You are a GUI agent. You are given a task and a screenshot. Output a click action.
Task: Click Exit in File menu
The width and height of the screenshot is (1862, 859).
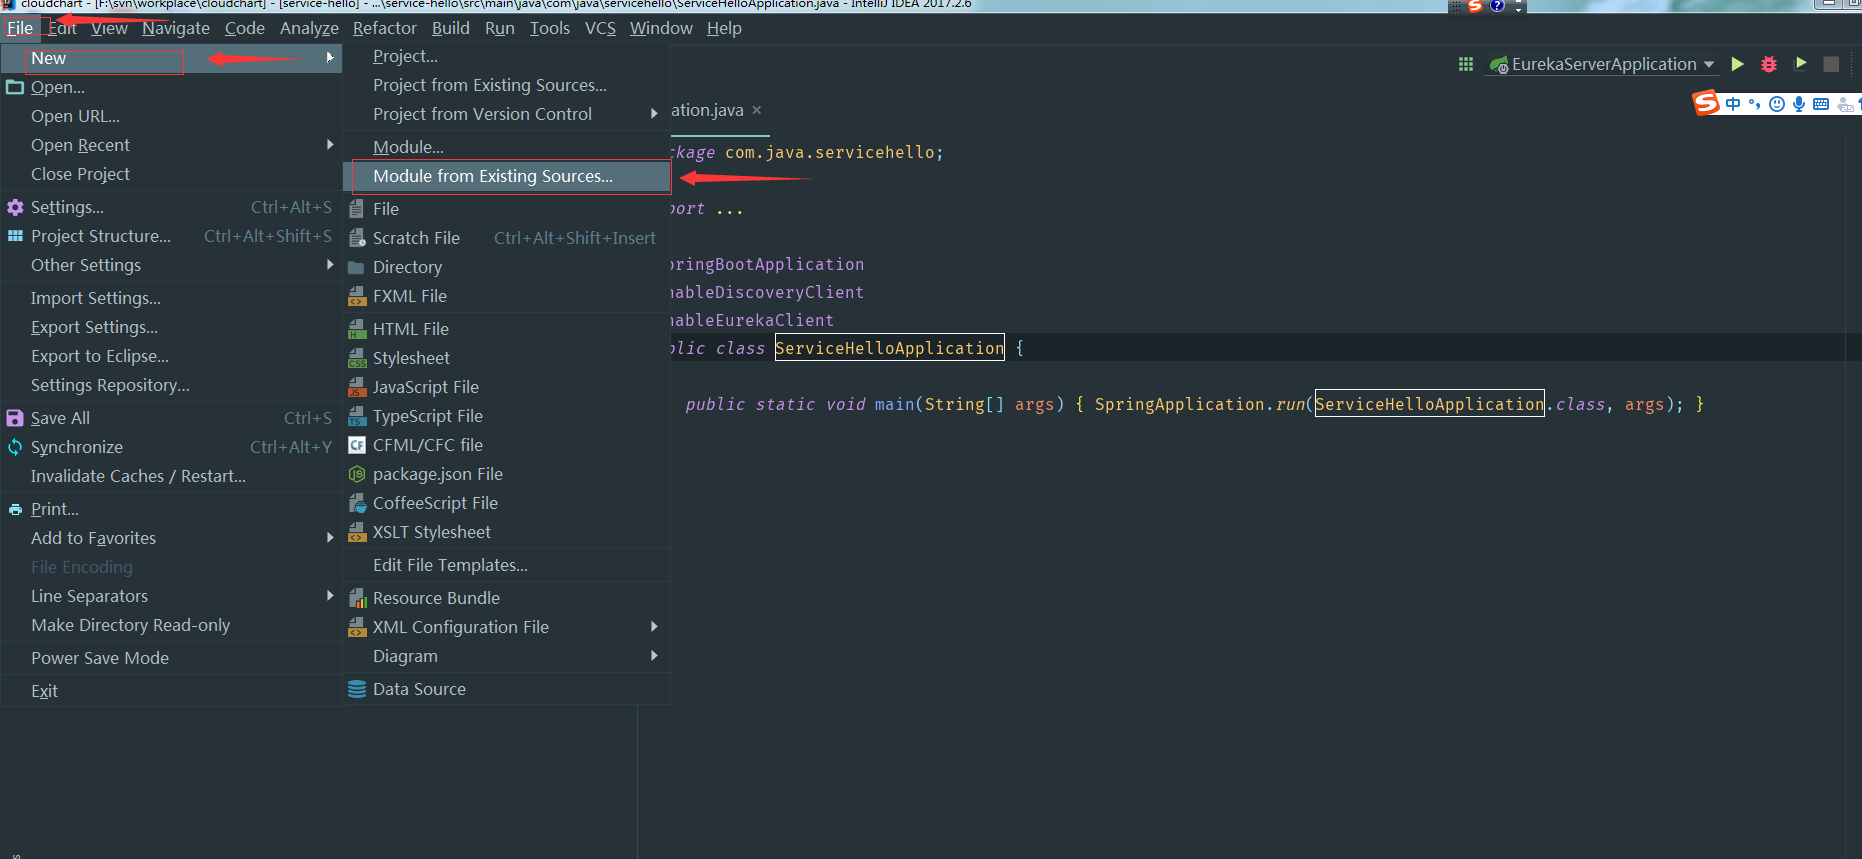point(171,691)
